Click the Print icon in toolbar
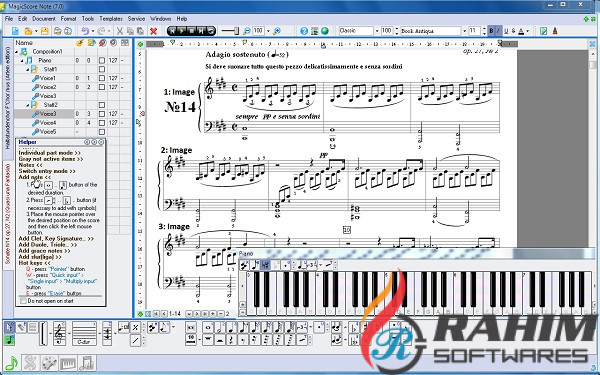The width and height of the screenshot is (600, 375). coord(57,31)
